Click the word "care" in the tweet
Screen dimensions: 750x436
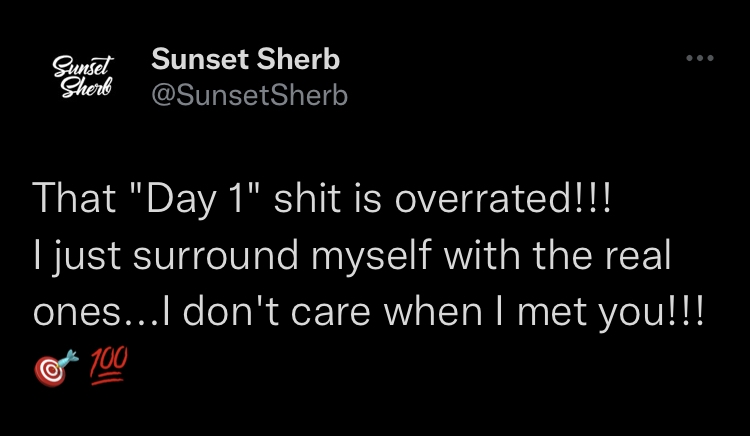pyautogui.click(x=331, y=313)
